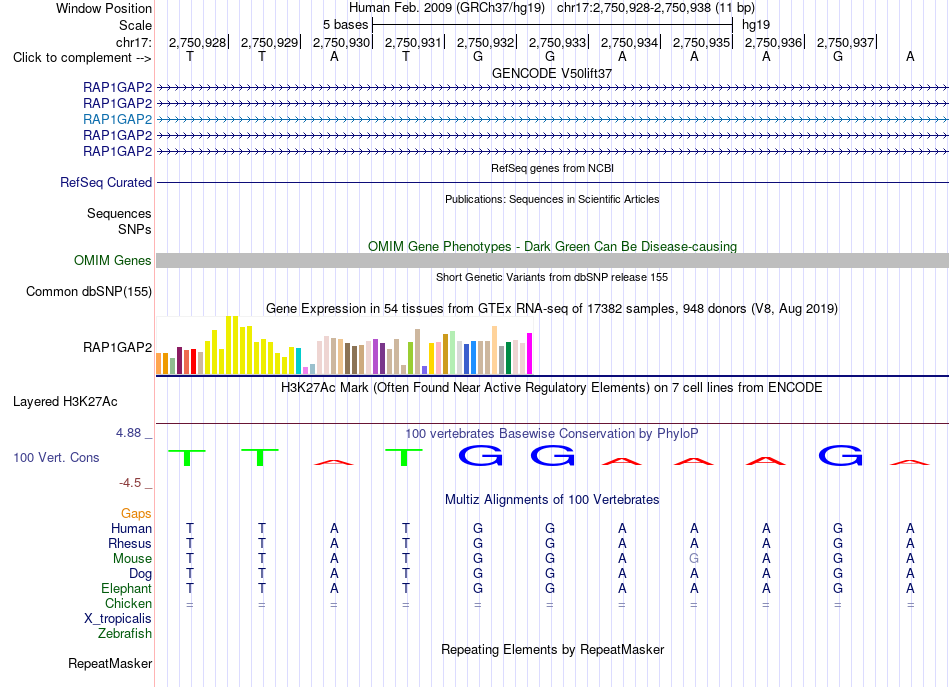Click position label 2,750,934 in chr17 ruler
950x687 pixels.
(x=629, y=42)
